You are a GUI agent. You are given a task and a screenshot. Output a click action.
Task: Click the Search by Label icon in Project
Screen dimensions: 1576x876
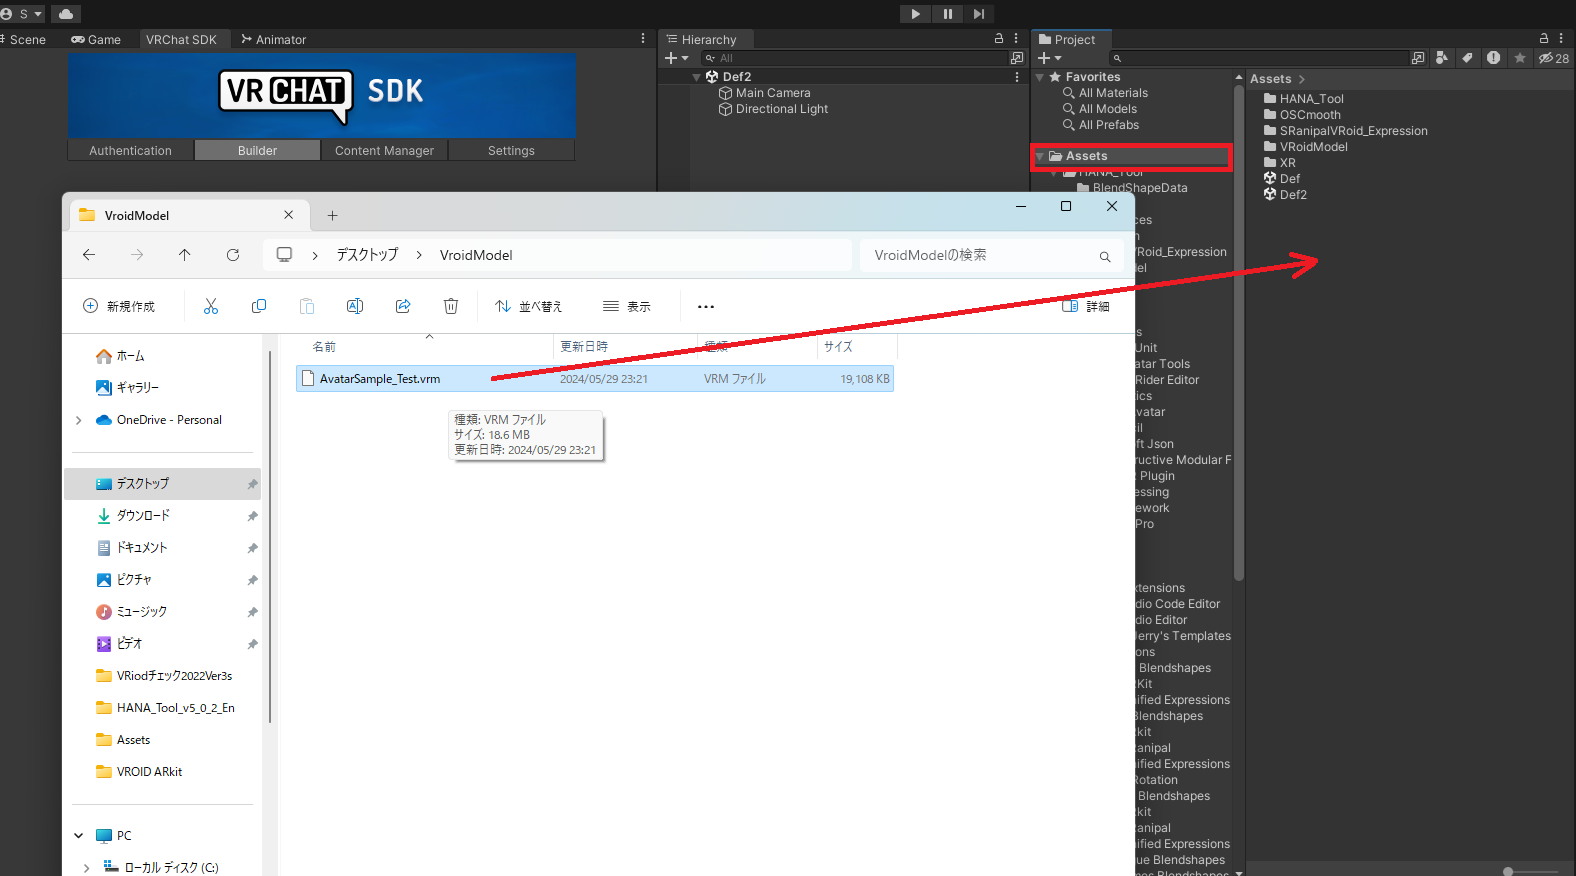1467,58
